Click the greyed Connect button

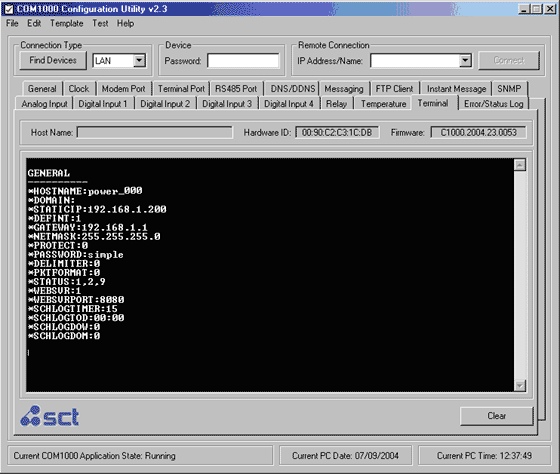tap(509, 60)
